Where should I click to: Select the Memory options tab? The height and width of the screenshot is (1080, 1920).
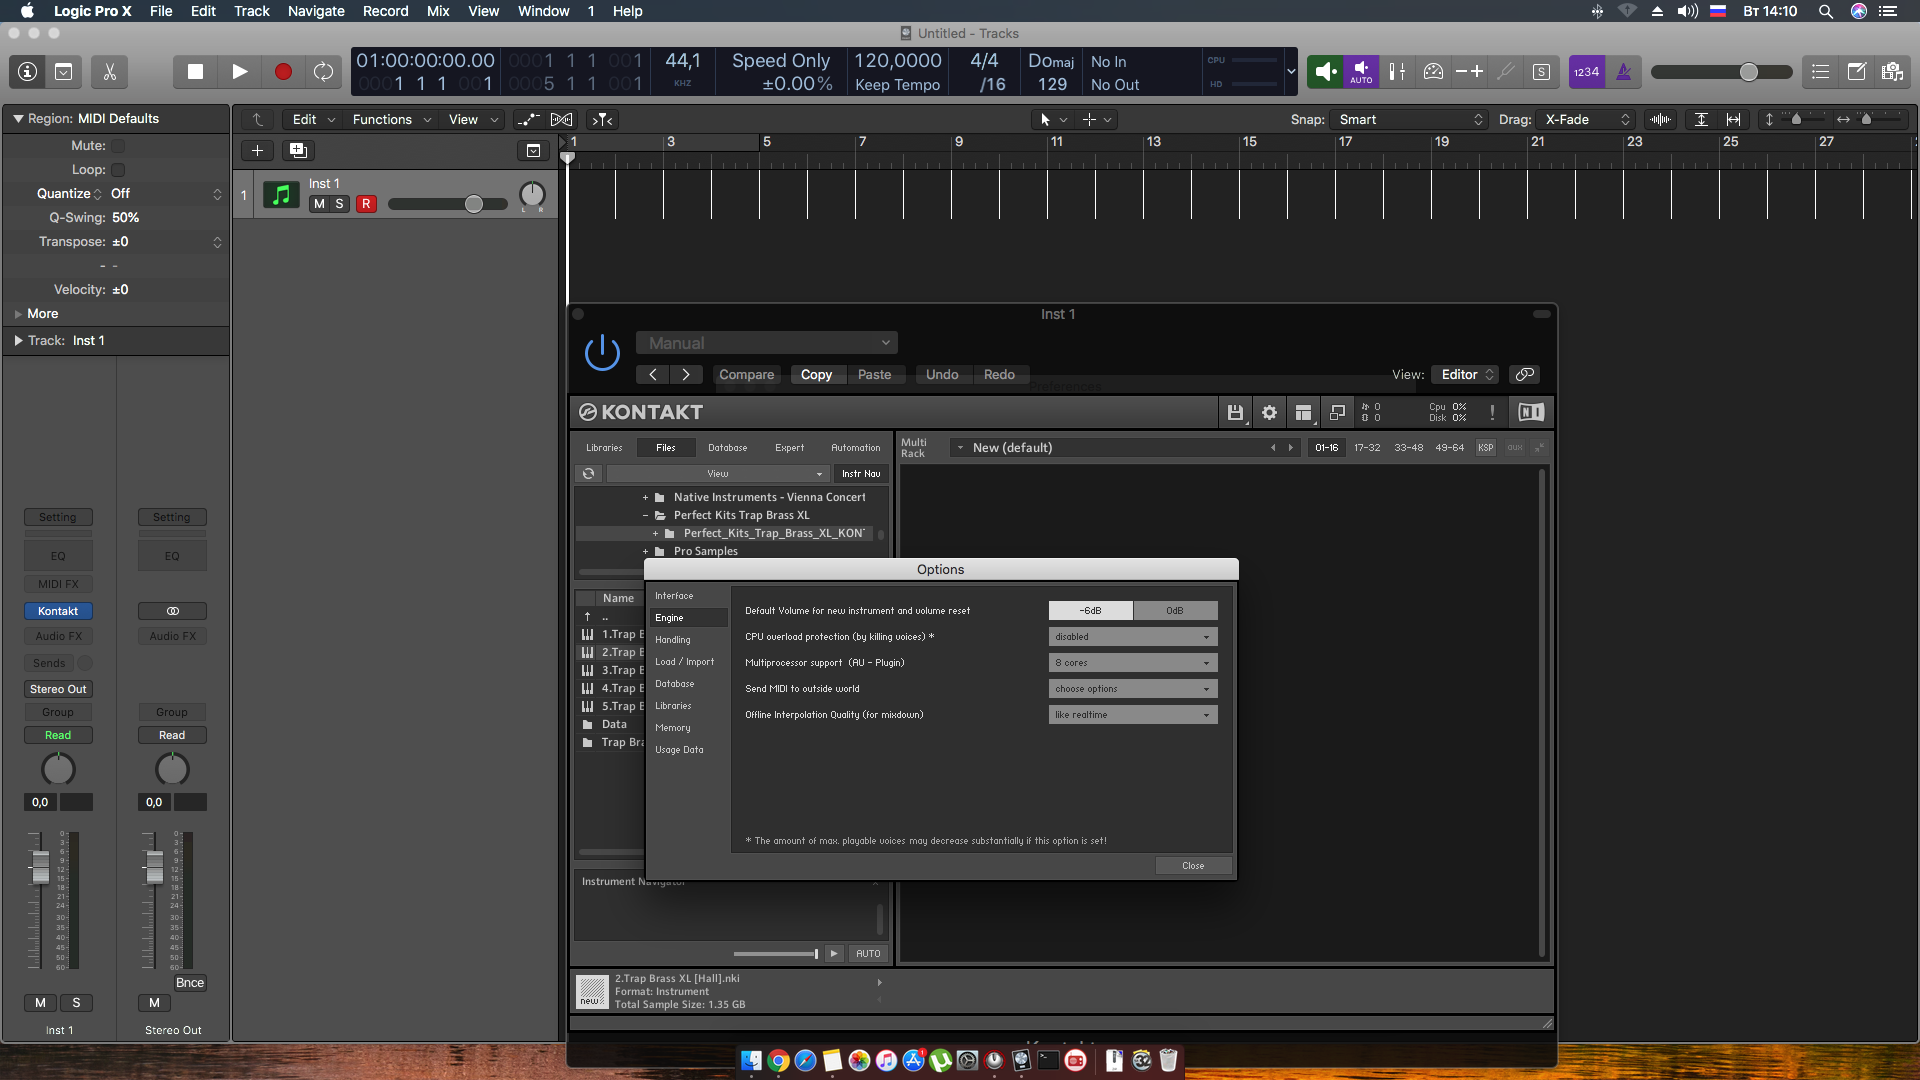tap(688, 728)
